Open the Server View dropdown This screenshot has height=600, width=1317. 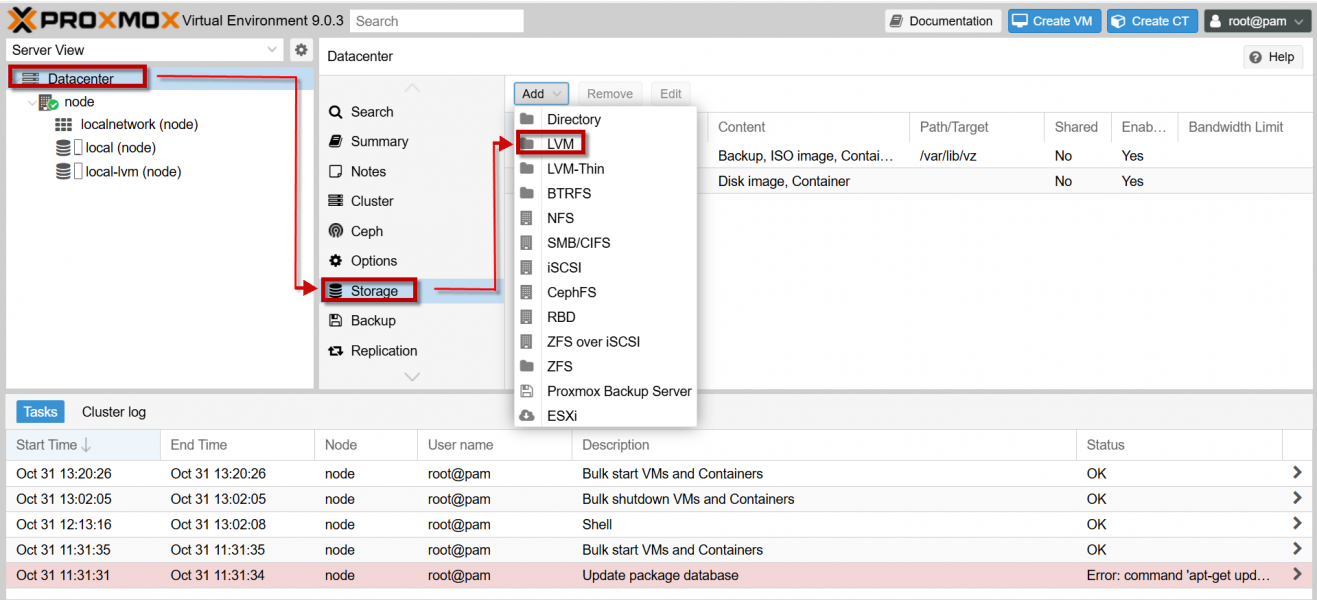273,49
